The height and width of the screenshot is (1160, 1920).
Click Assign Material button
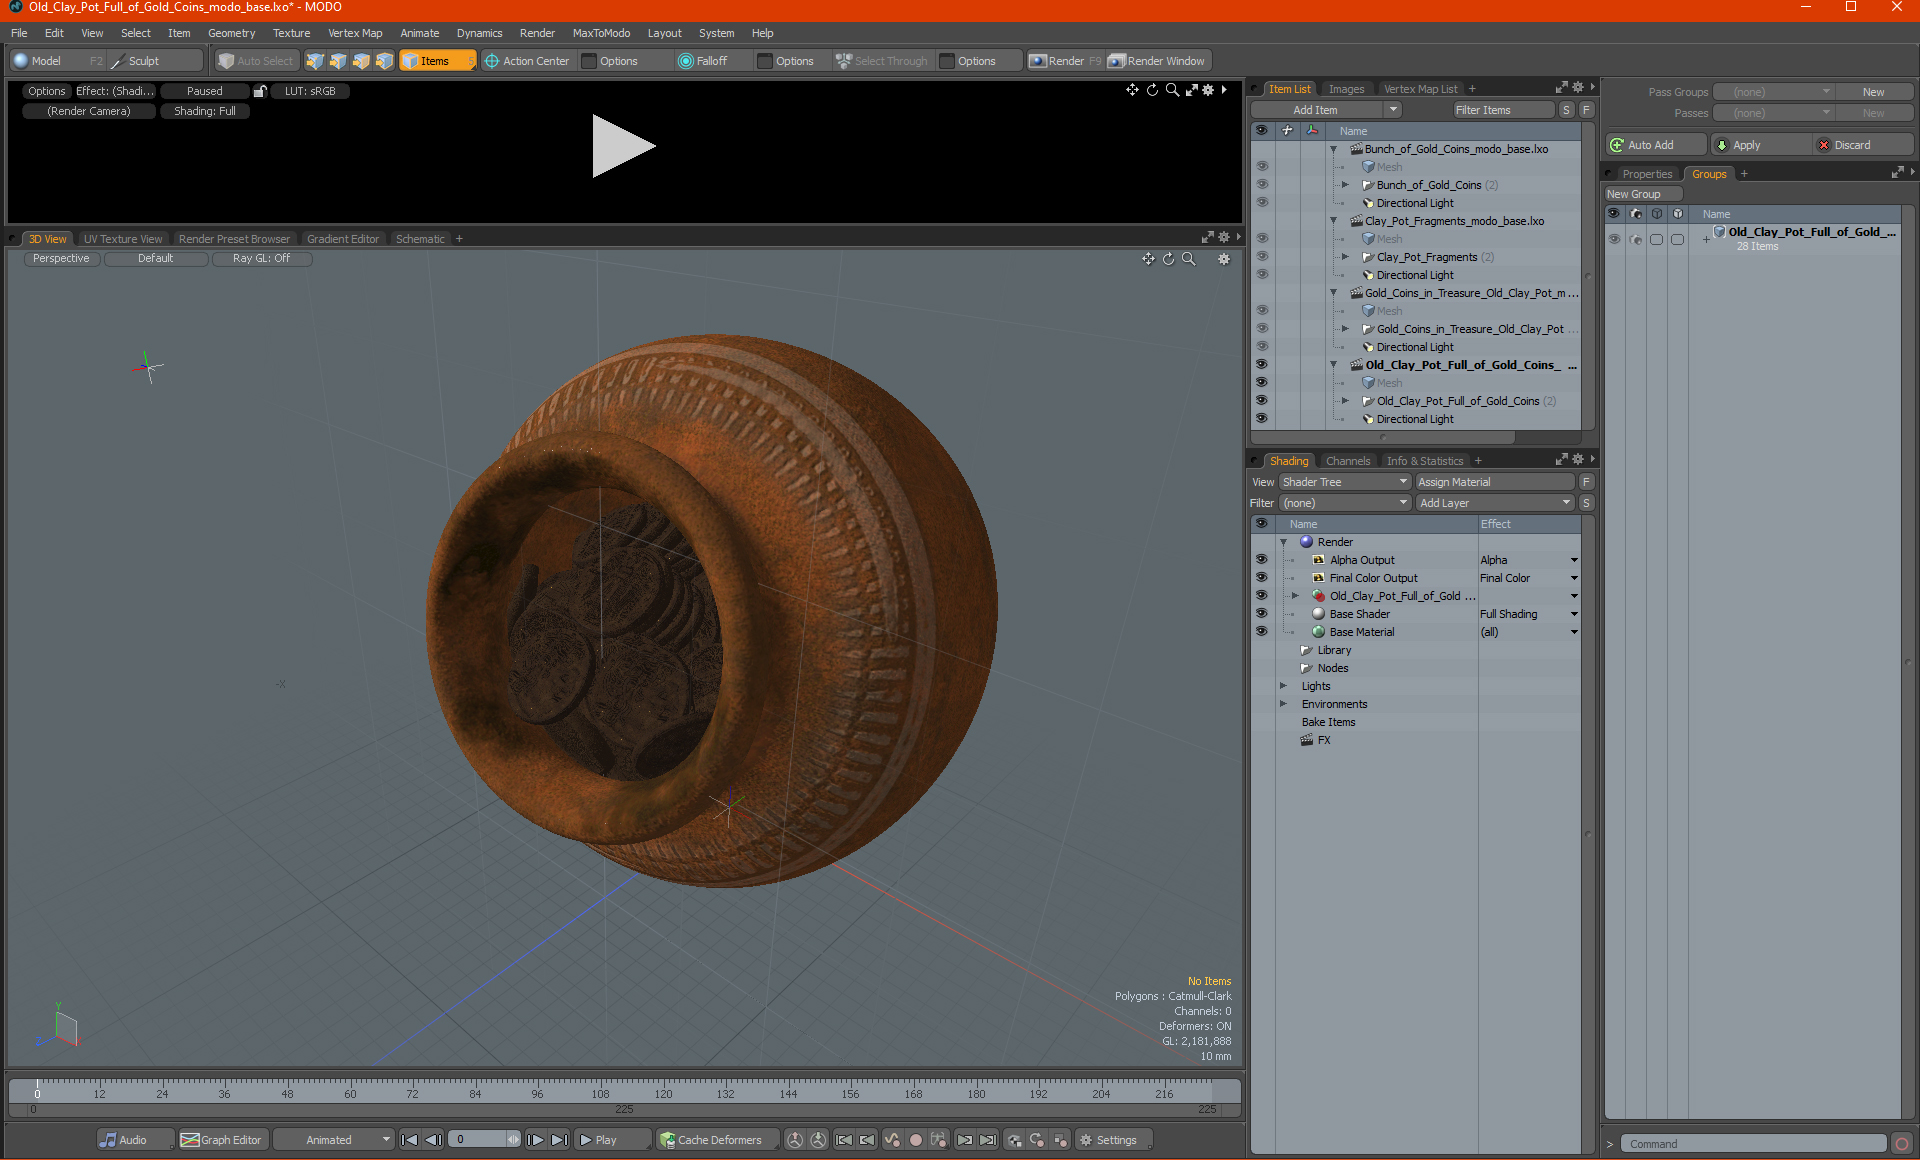1495,482
